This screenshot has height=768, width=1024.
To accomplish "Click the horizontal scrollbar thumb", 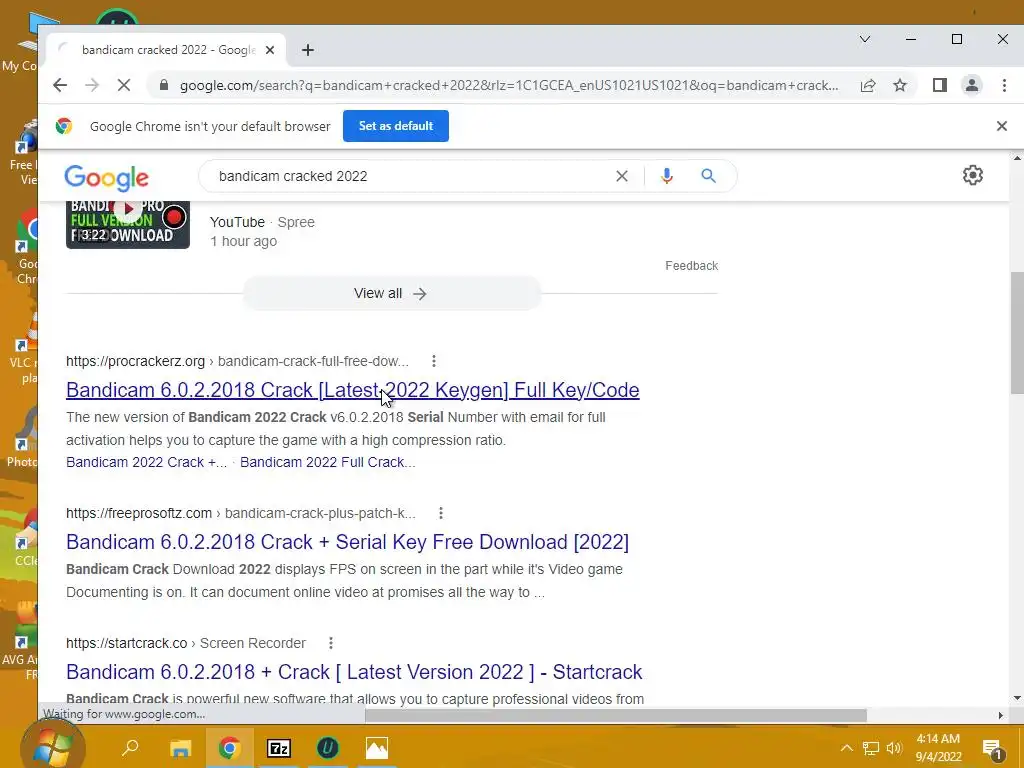I will (615, 715).
